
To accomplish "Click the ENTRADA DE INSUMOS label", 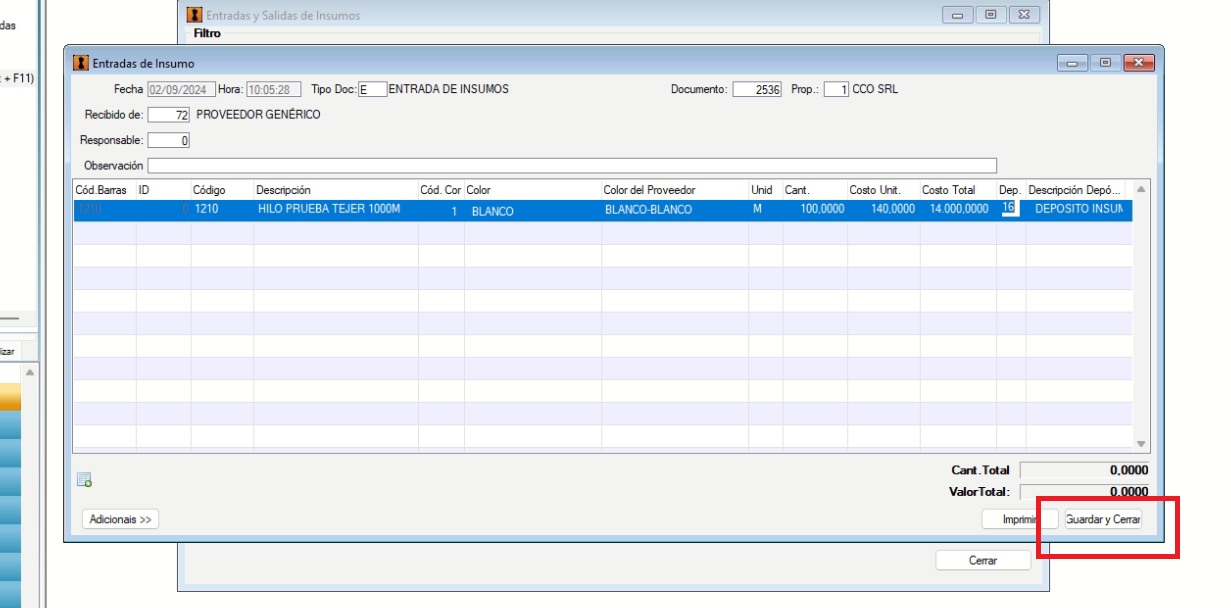I will [448, 89].
